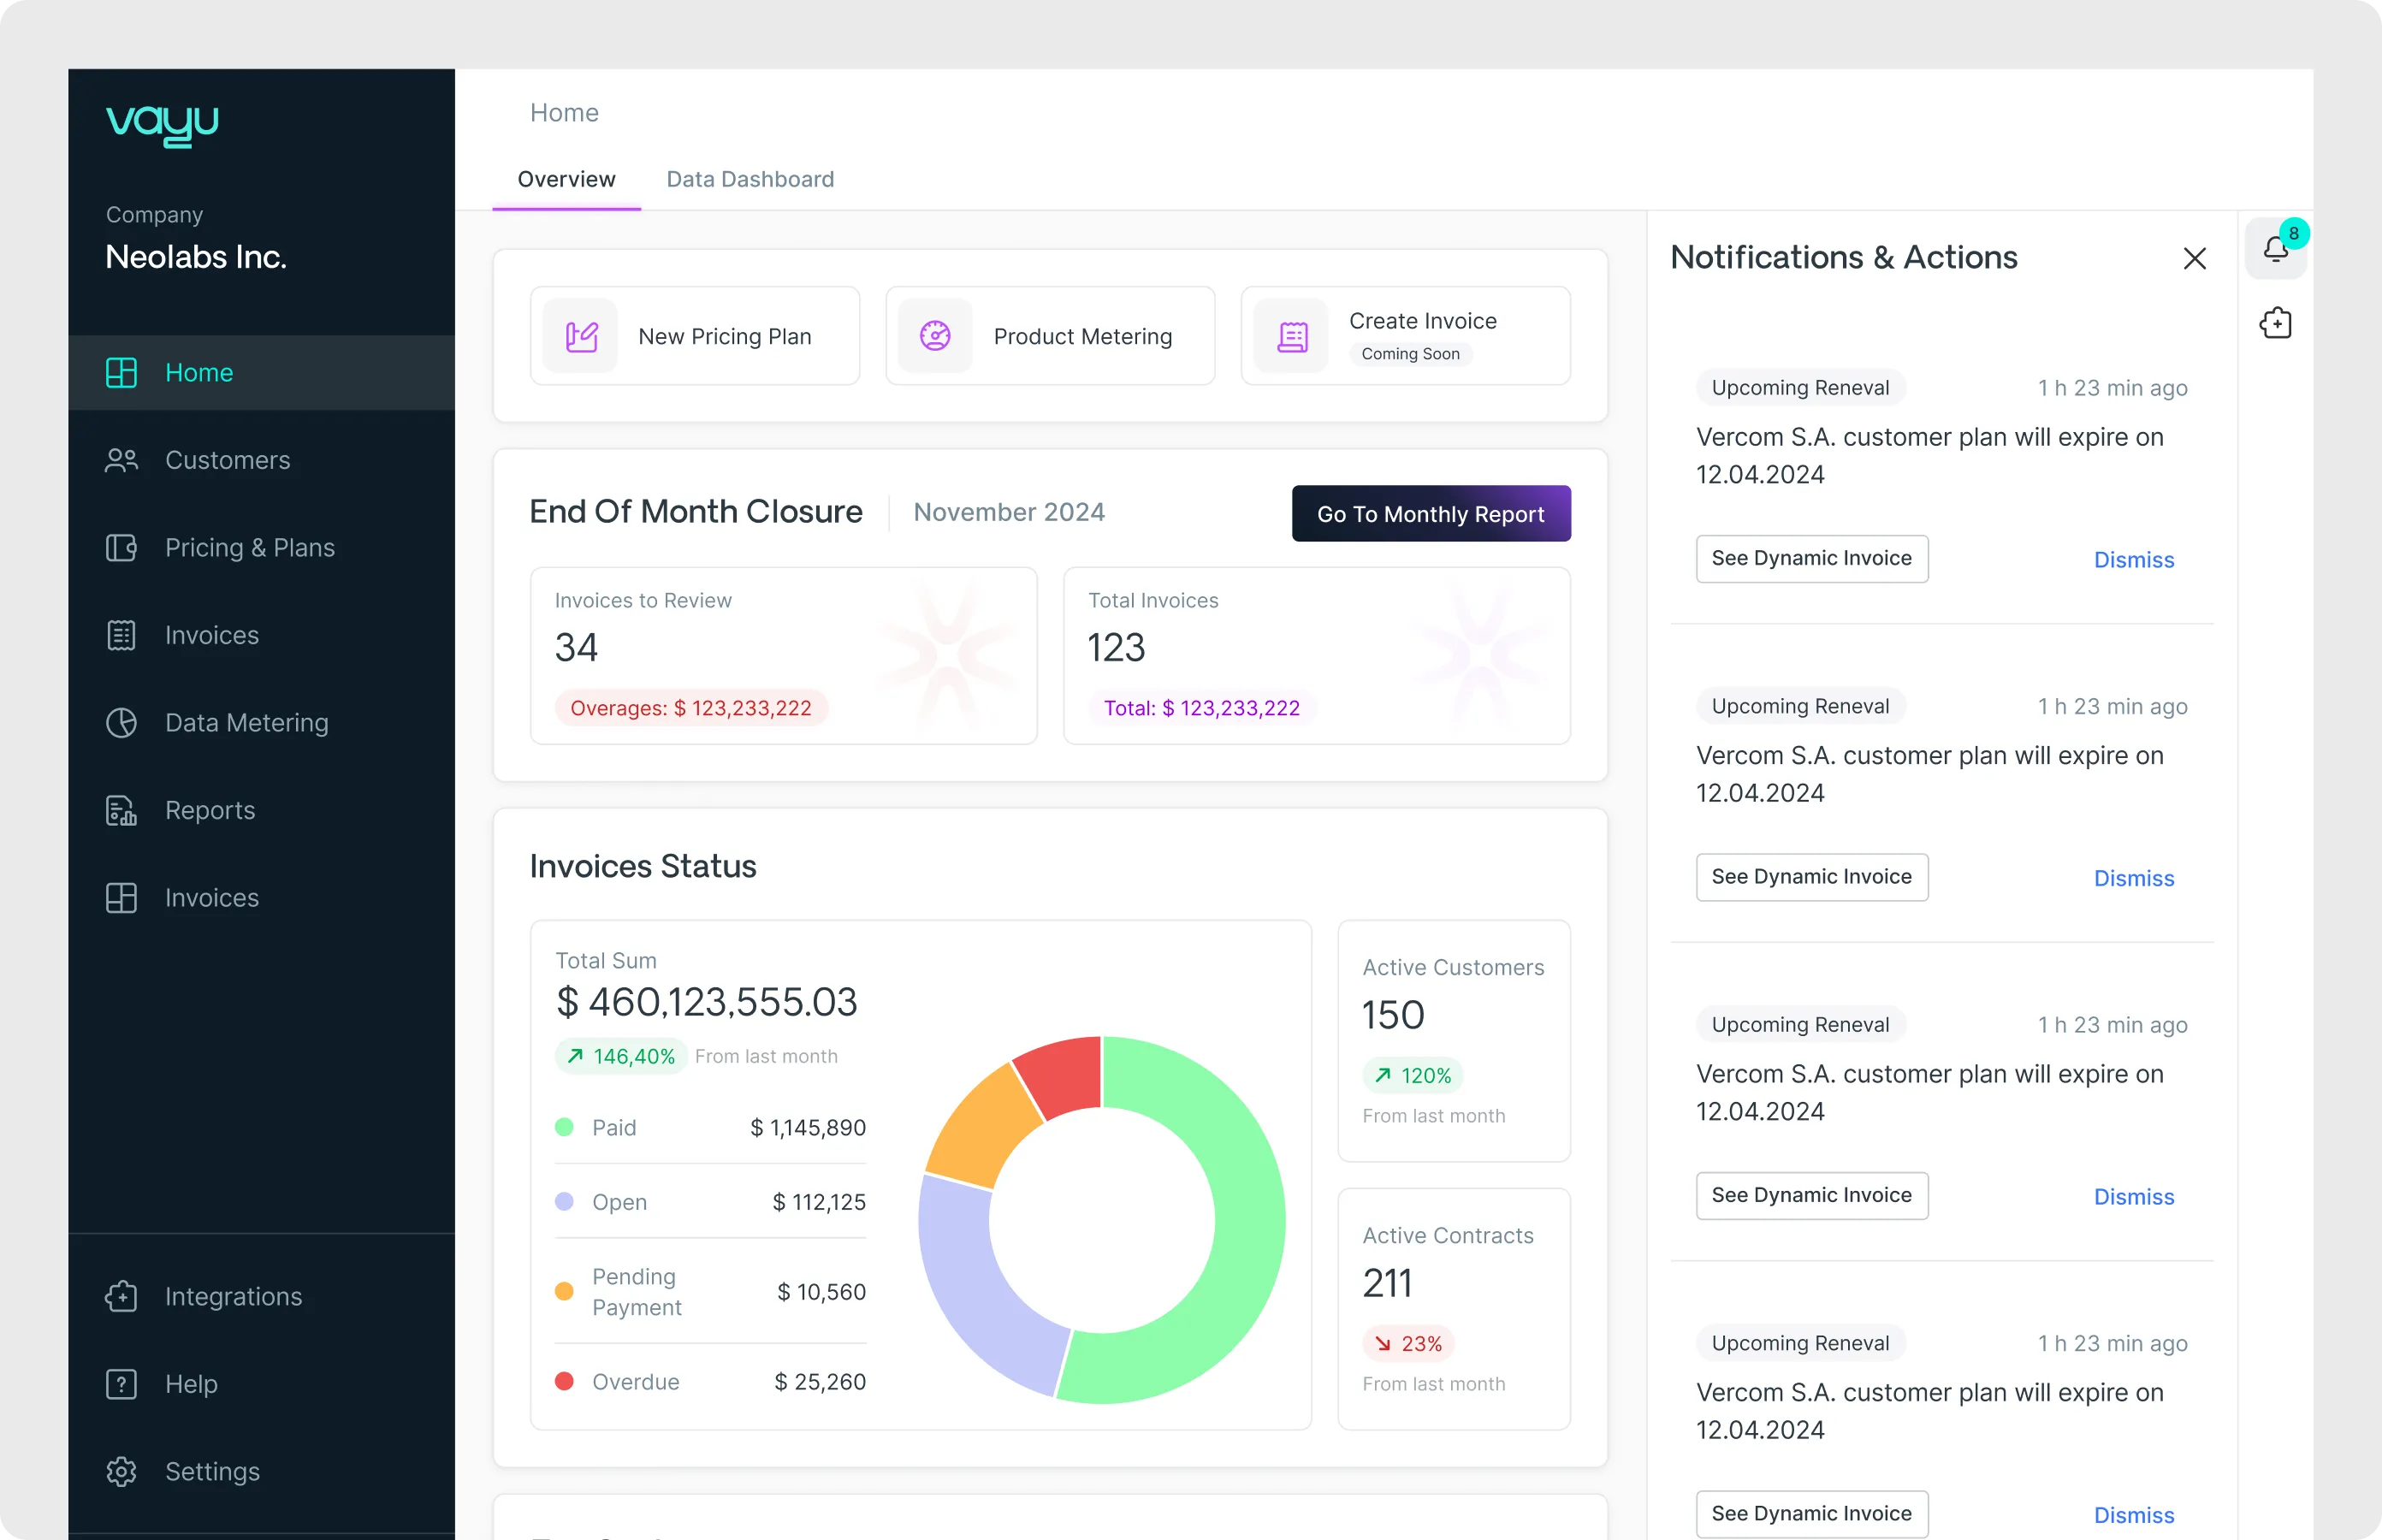Switch to the Data Dashboard tab
This screenshot has height=1540, width=2382.
point(750,179)
